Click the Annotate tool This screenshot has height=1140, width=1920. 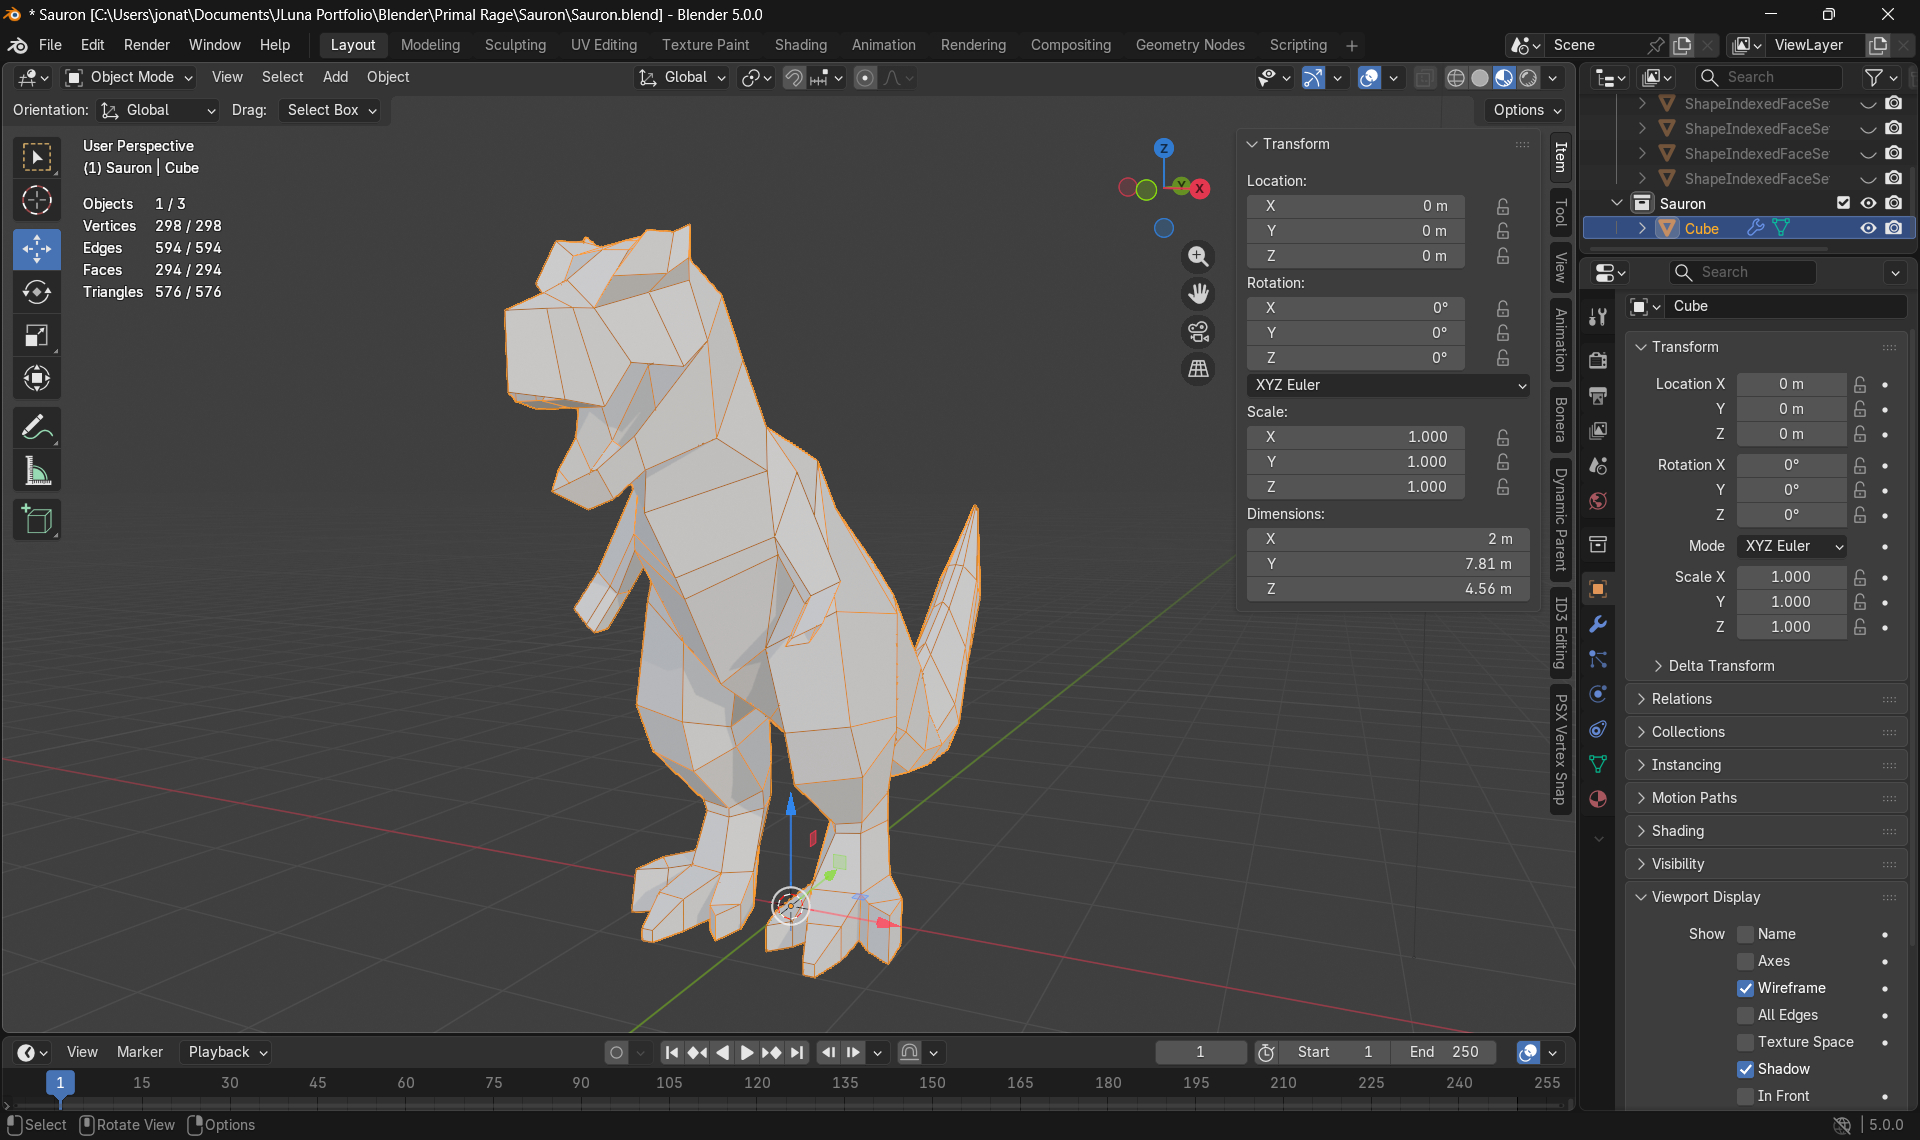click(x=37, y=428)
